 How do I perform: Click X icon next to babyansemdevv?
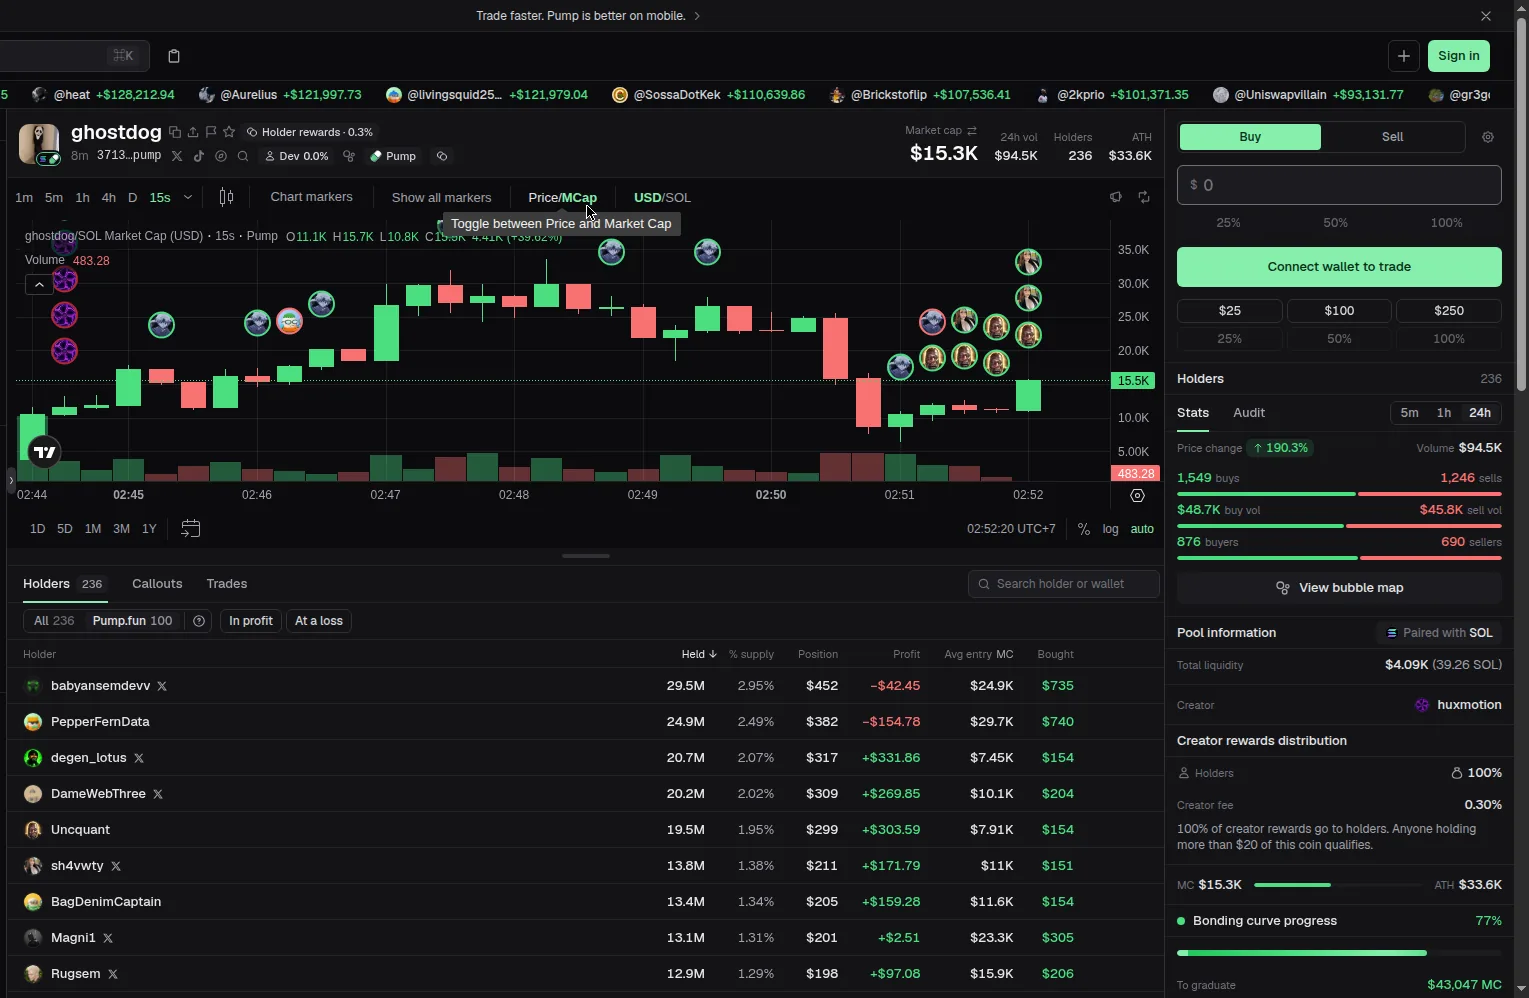(162, 686)
